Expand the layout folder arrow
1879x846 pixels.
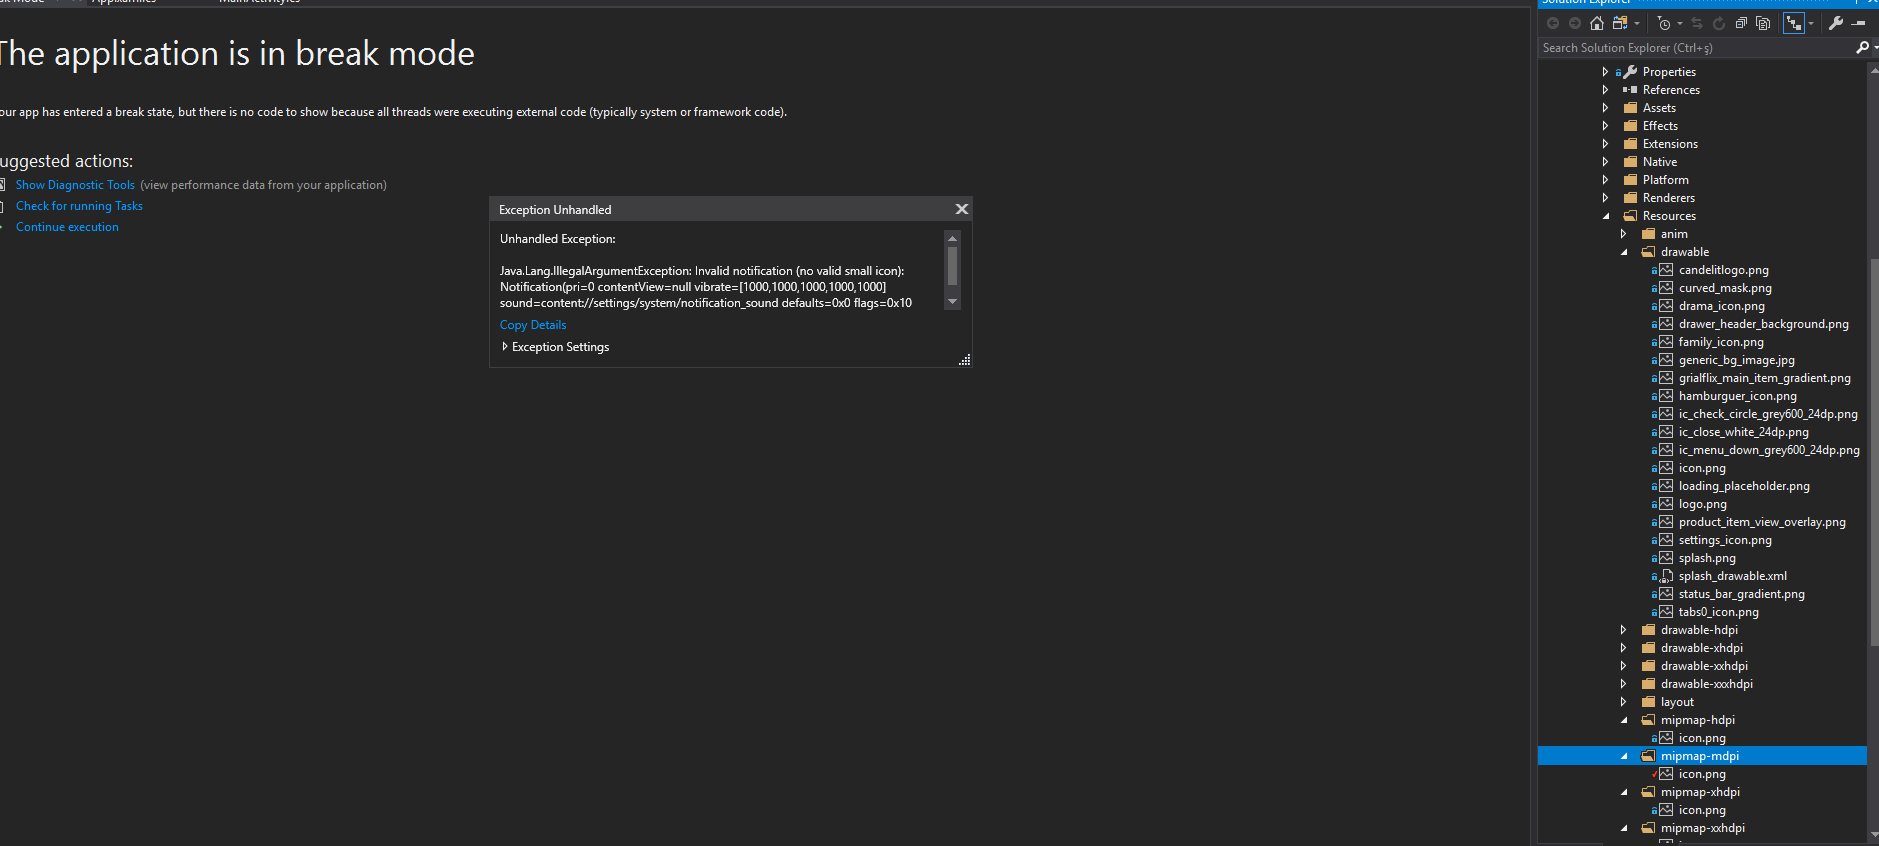[x=1624, y=702]
